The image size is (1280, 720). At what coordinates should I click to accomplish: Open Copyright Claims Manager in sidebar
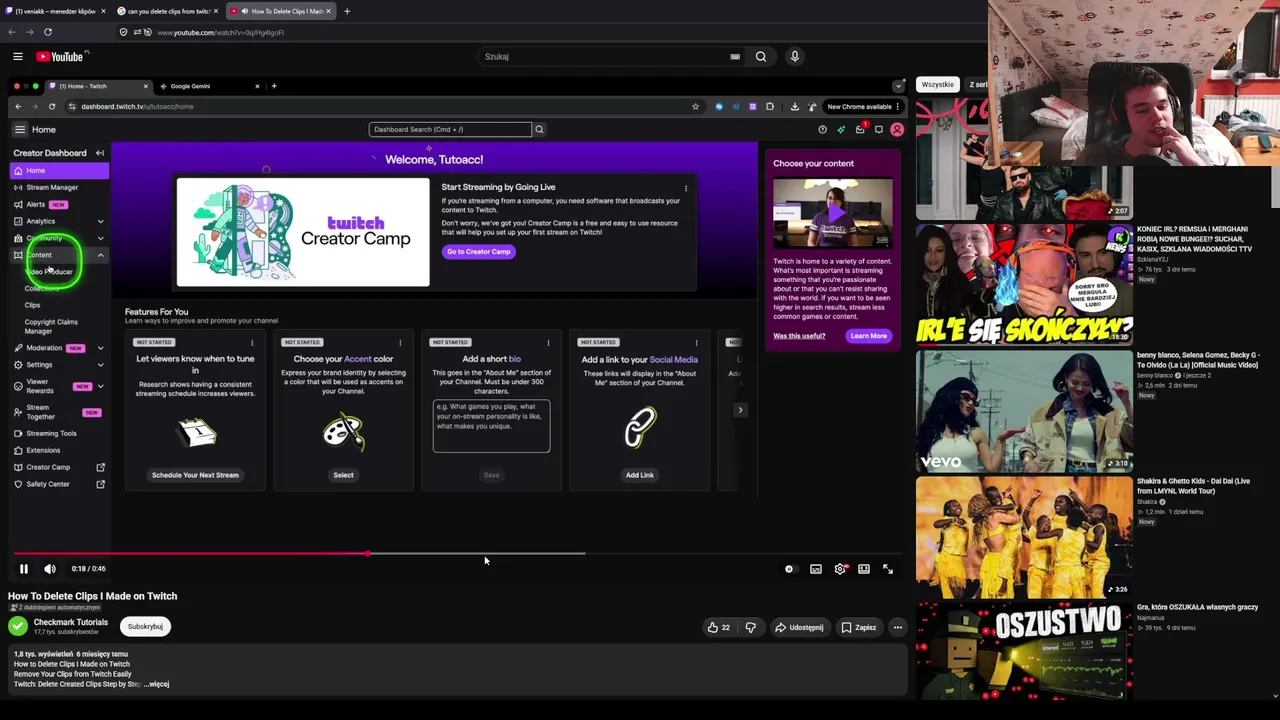(51, 326)
